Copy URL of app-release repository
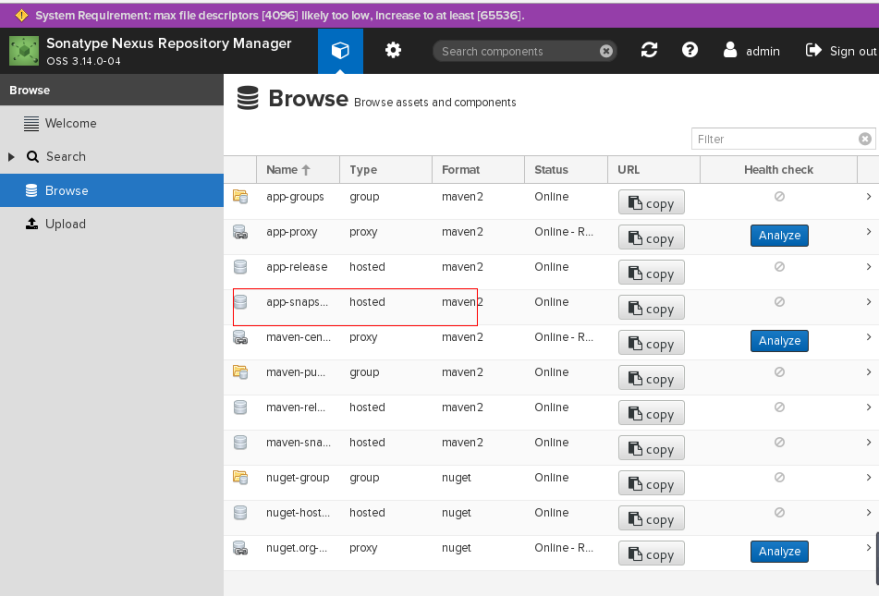879x596 pixels. tap(651, 274)
